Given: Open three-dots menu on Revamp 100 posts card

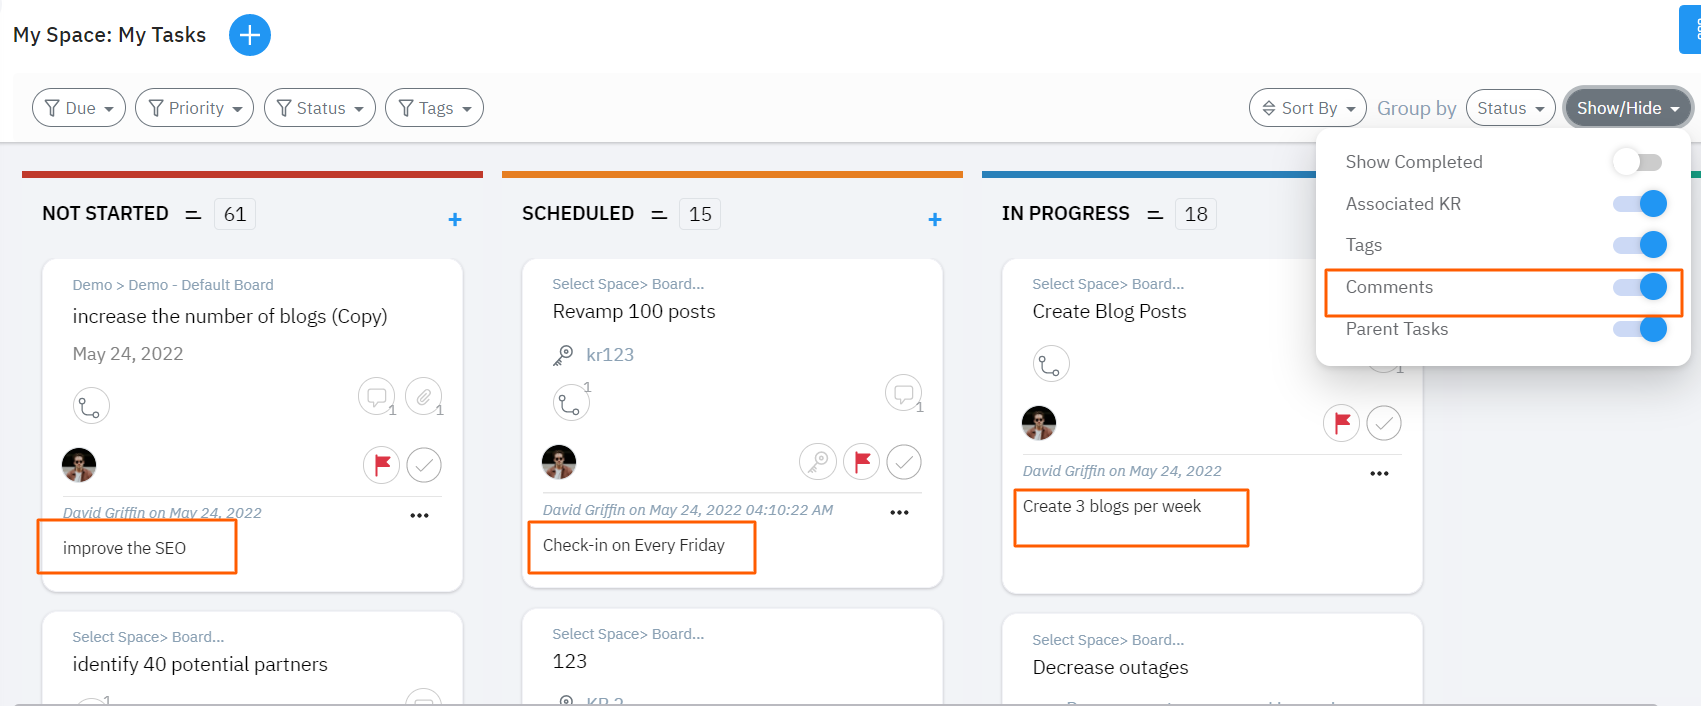Looking at the screenshot, I should point(899,512).
